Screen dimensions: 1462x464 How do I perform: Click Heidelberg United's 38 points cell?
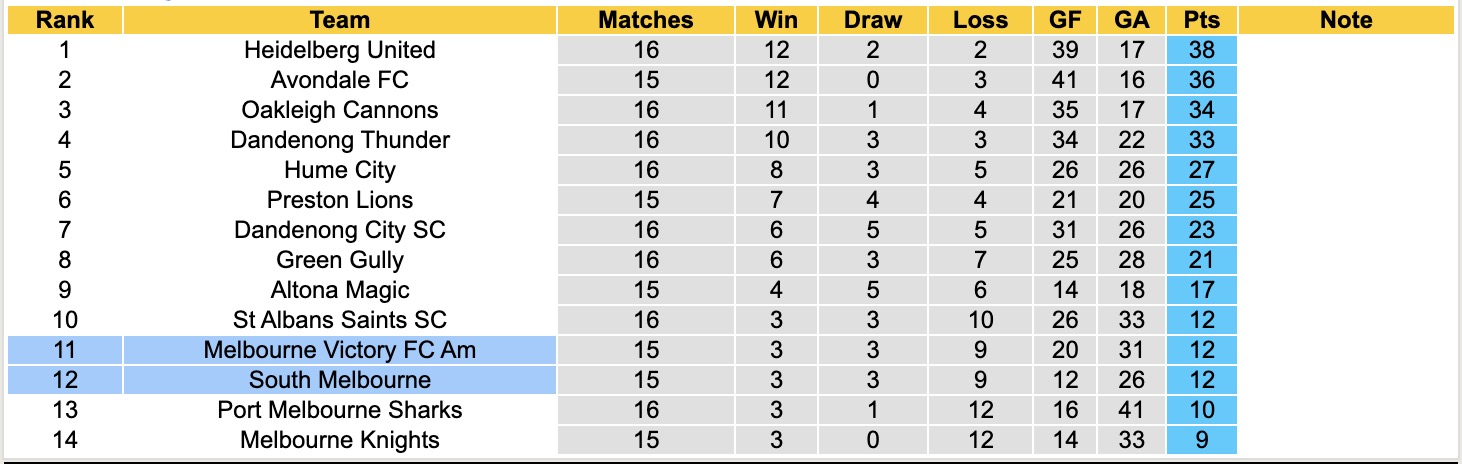pyautogui.click(x=1201, y=50)
